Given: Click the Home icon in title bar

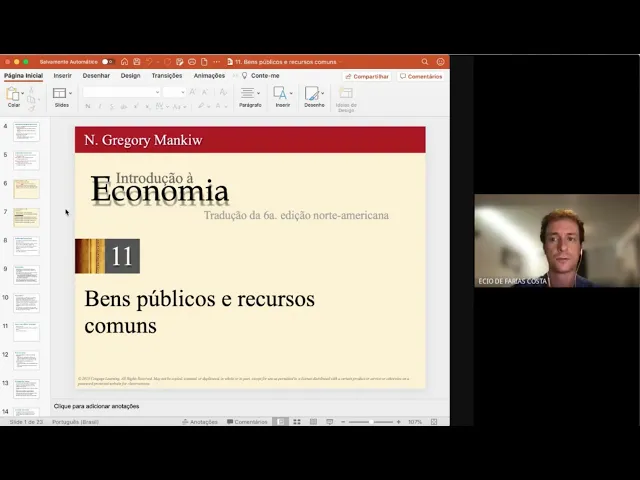Looking at the screenshot, I should 124,62.
